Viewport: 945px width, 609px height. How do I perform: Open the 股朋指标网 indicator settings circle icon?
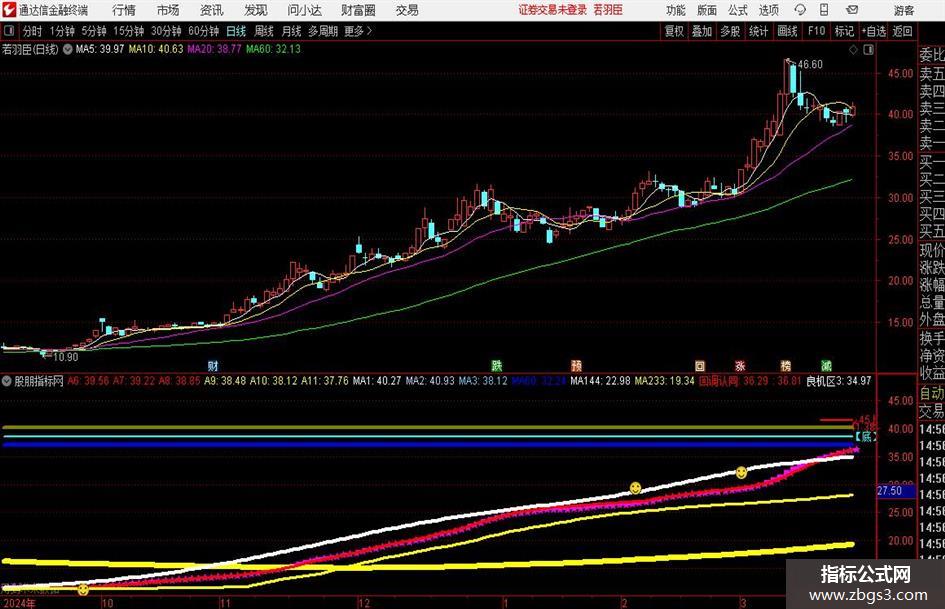pos(7,381)
